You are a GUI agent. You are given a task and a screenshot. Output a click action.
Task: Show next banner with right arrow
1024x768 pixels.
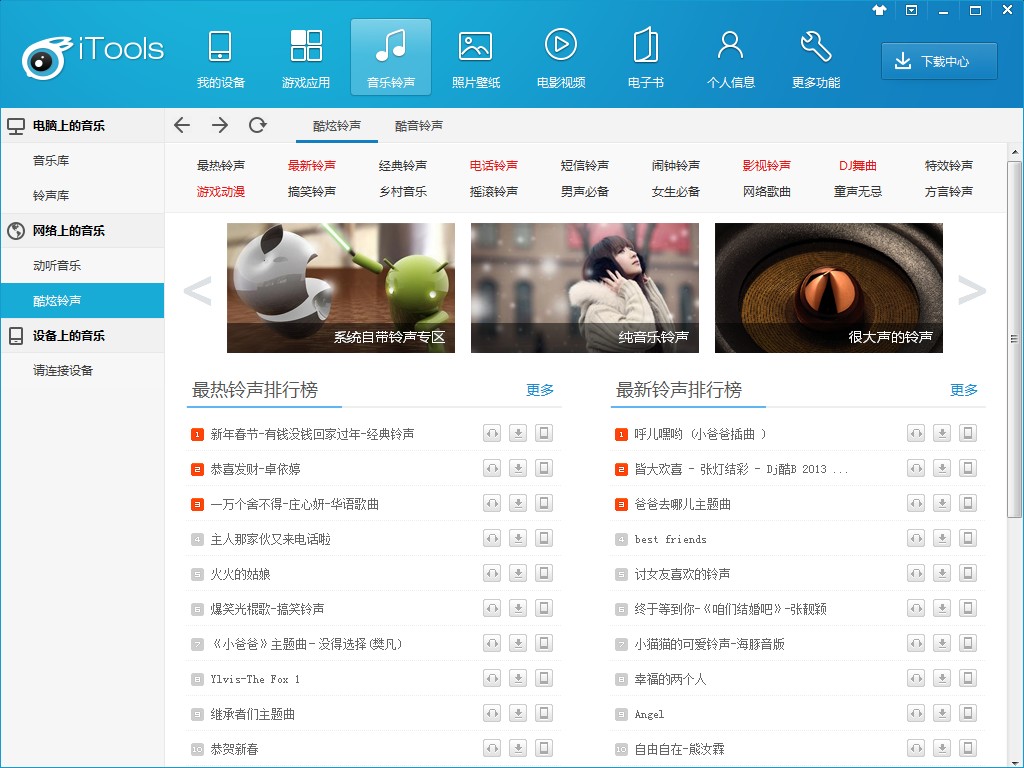pyautogui.click(x=971, y=290)
